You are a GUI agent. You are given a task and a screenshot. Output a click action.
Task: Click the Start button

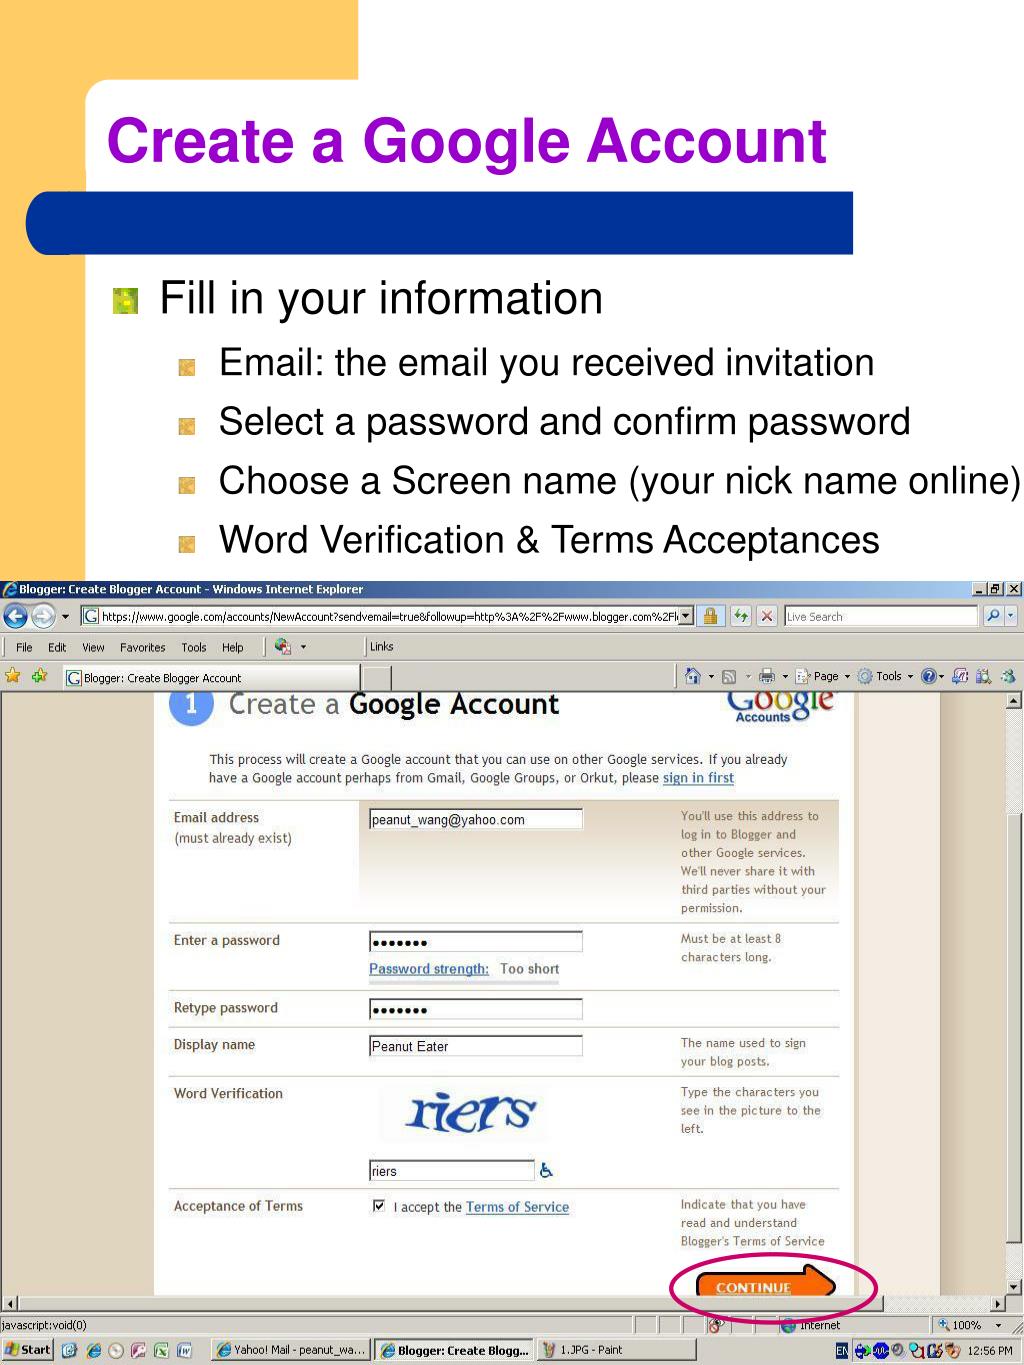[28, 1350]
